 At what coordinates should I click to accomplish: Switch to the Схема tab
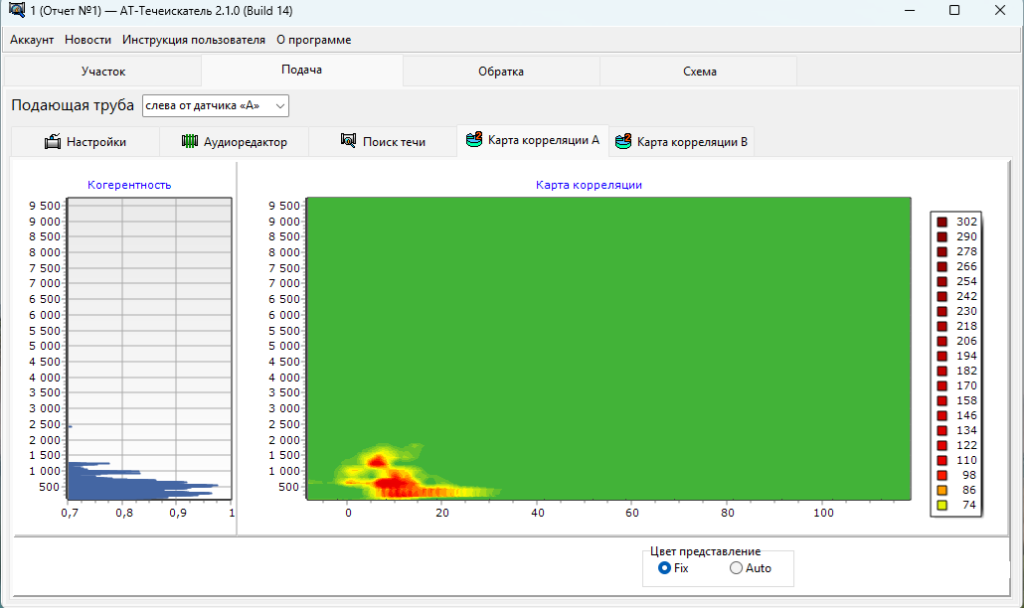[x=699, y=71]
